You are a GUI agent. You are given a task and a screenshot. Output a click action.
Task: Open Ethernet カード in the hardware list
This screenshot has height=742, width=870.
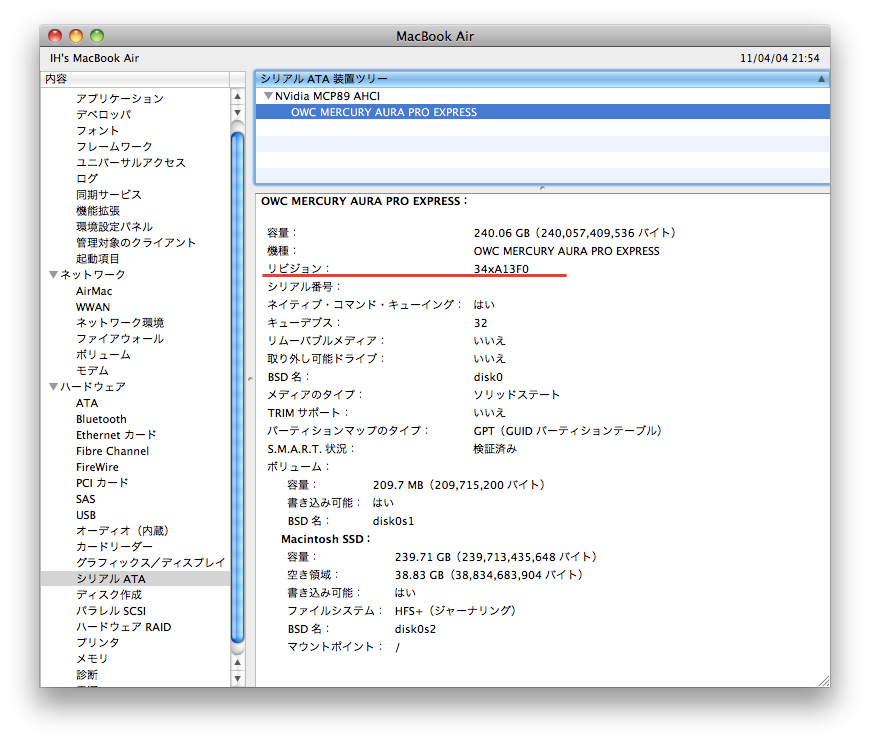(116, 435)
